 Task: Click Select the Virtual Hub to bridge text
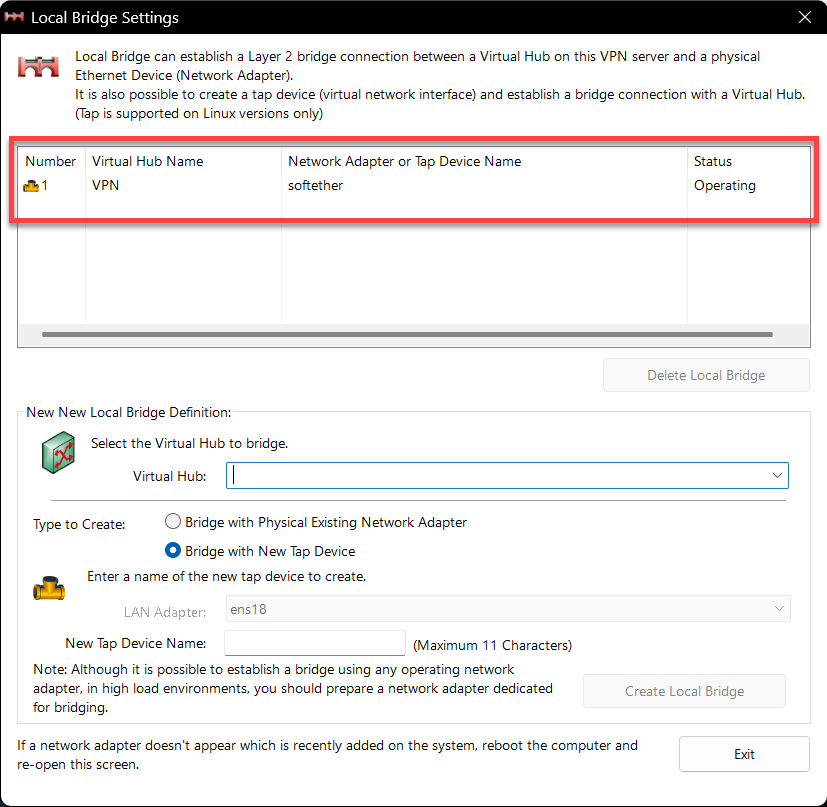[x=189, y=443]
